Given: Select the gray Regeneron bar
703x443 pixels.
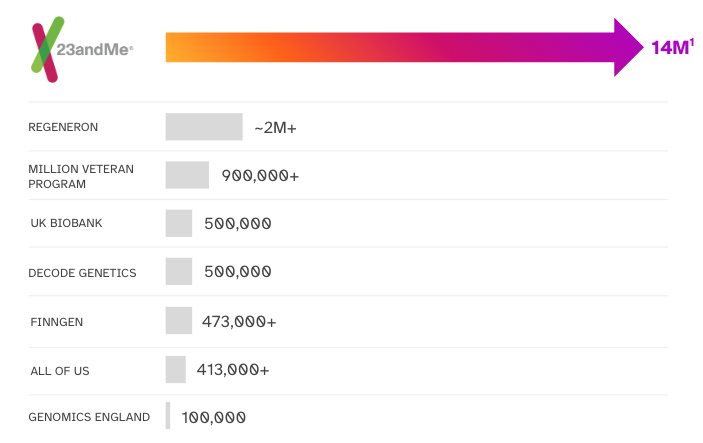Looking at the screenshot, I should pyautogui.click(x=204, y=127).
